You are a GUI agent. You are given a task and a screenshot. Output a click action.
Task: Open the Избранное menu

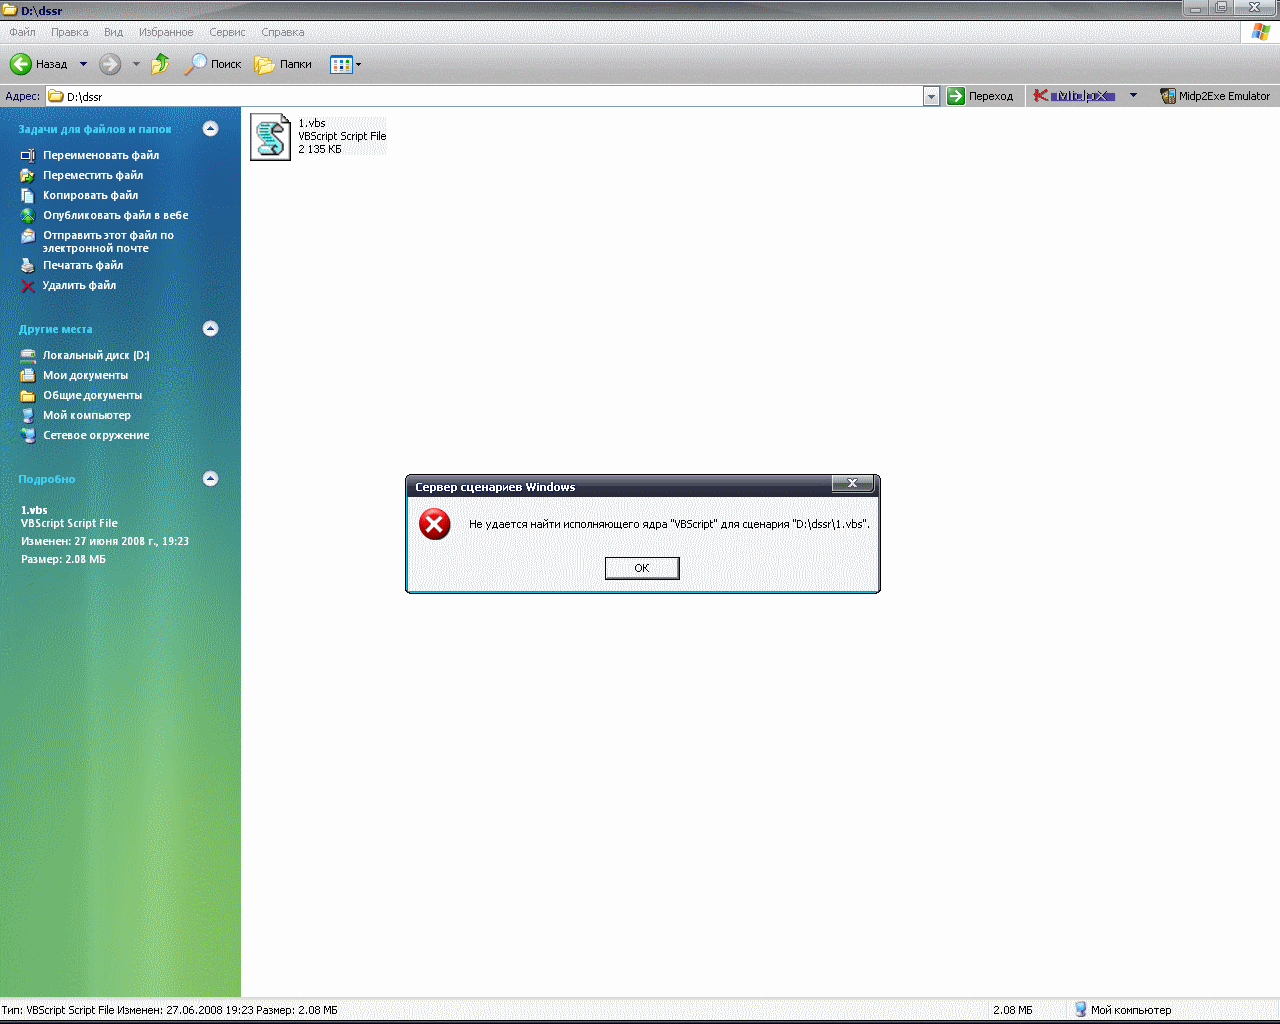pyautogui.click(x=166, y=32)
